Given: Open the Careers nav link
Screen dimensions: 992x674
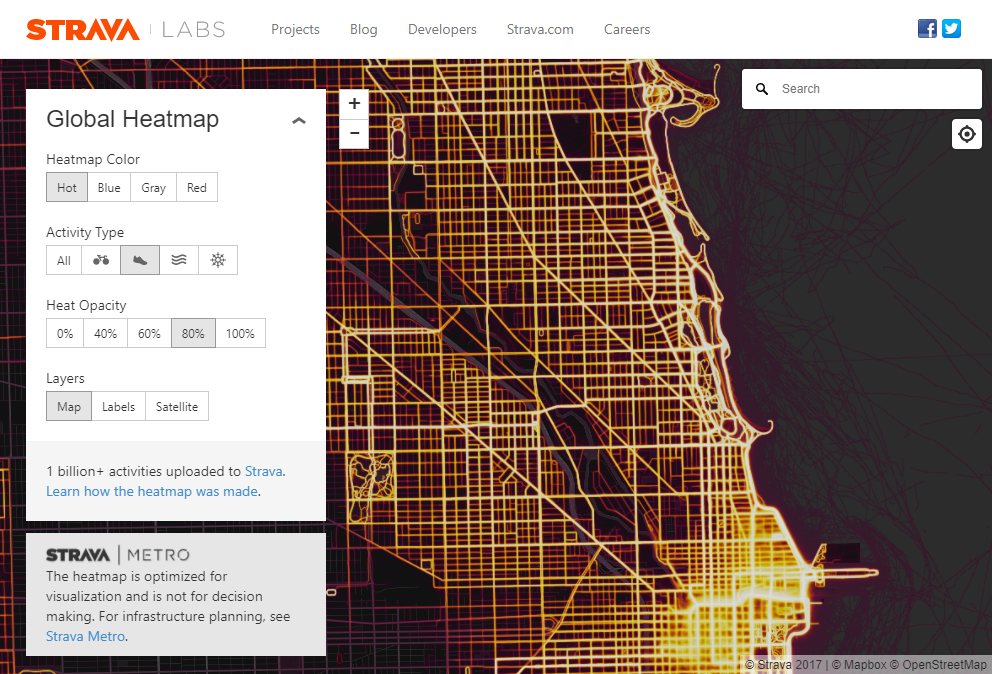Looking at the screenshot, I should coord(627,30).
